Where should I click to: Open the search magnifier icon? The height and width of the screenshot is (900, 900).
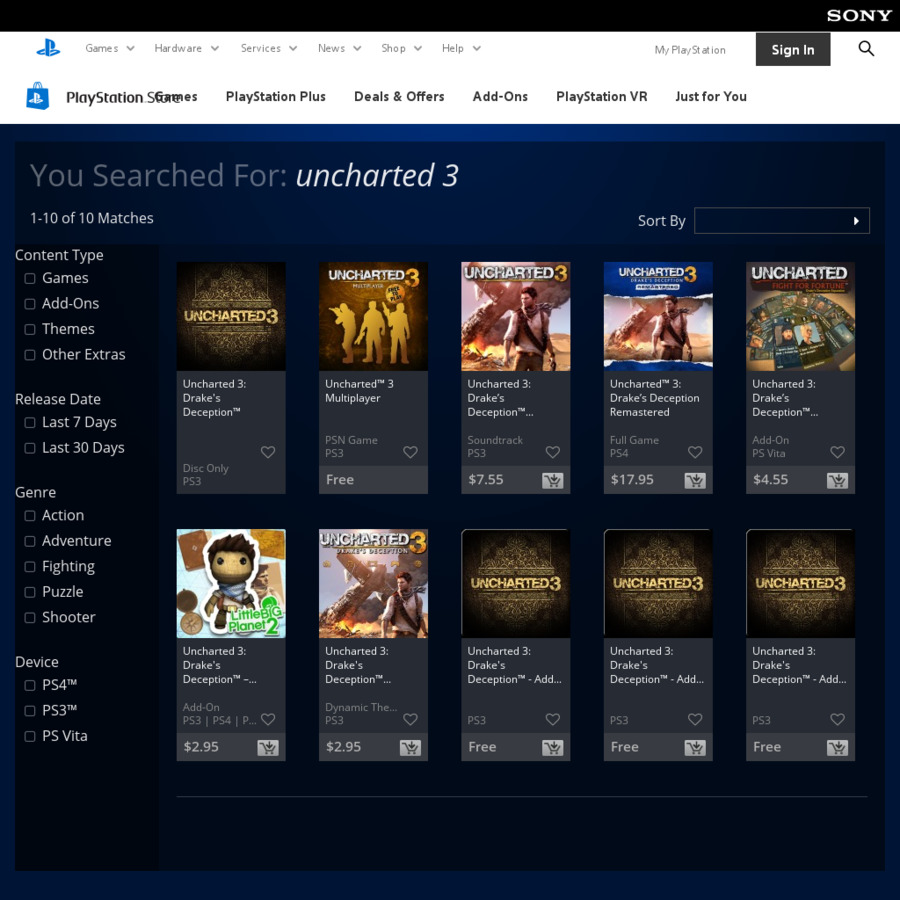click(866, 49)
